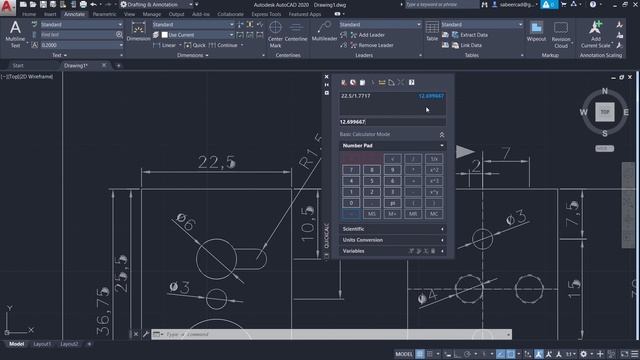Viewport: 640px width, 360px height.
Task: Switch to the Layout1 tab
Action: 42,344
